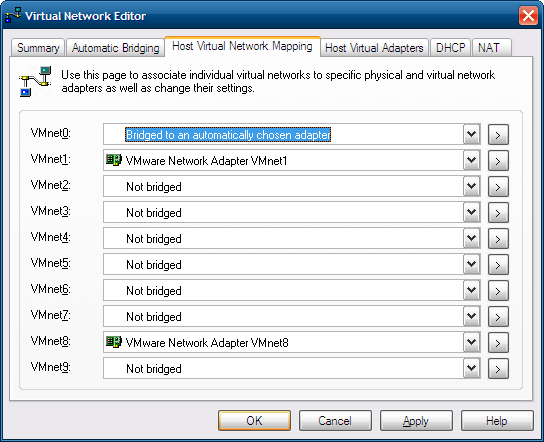Go to the DHCP tab
The image size is (544, 442).
[450, 48]
